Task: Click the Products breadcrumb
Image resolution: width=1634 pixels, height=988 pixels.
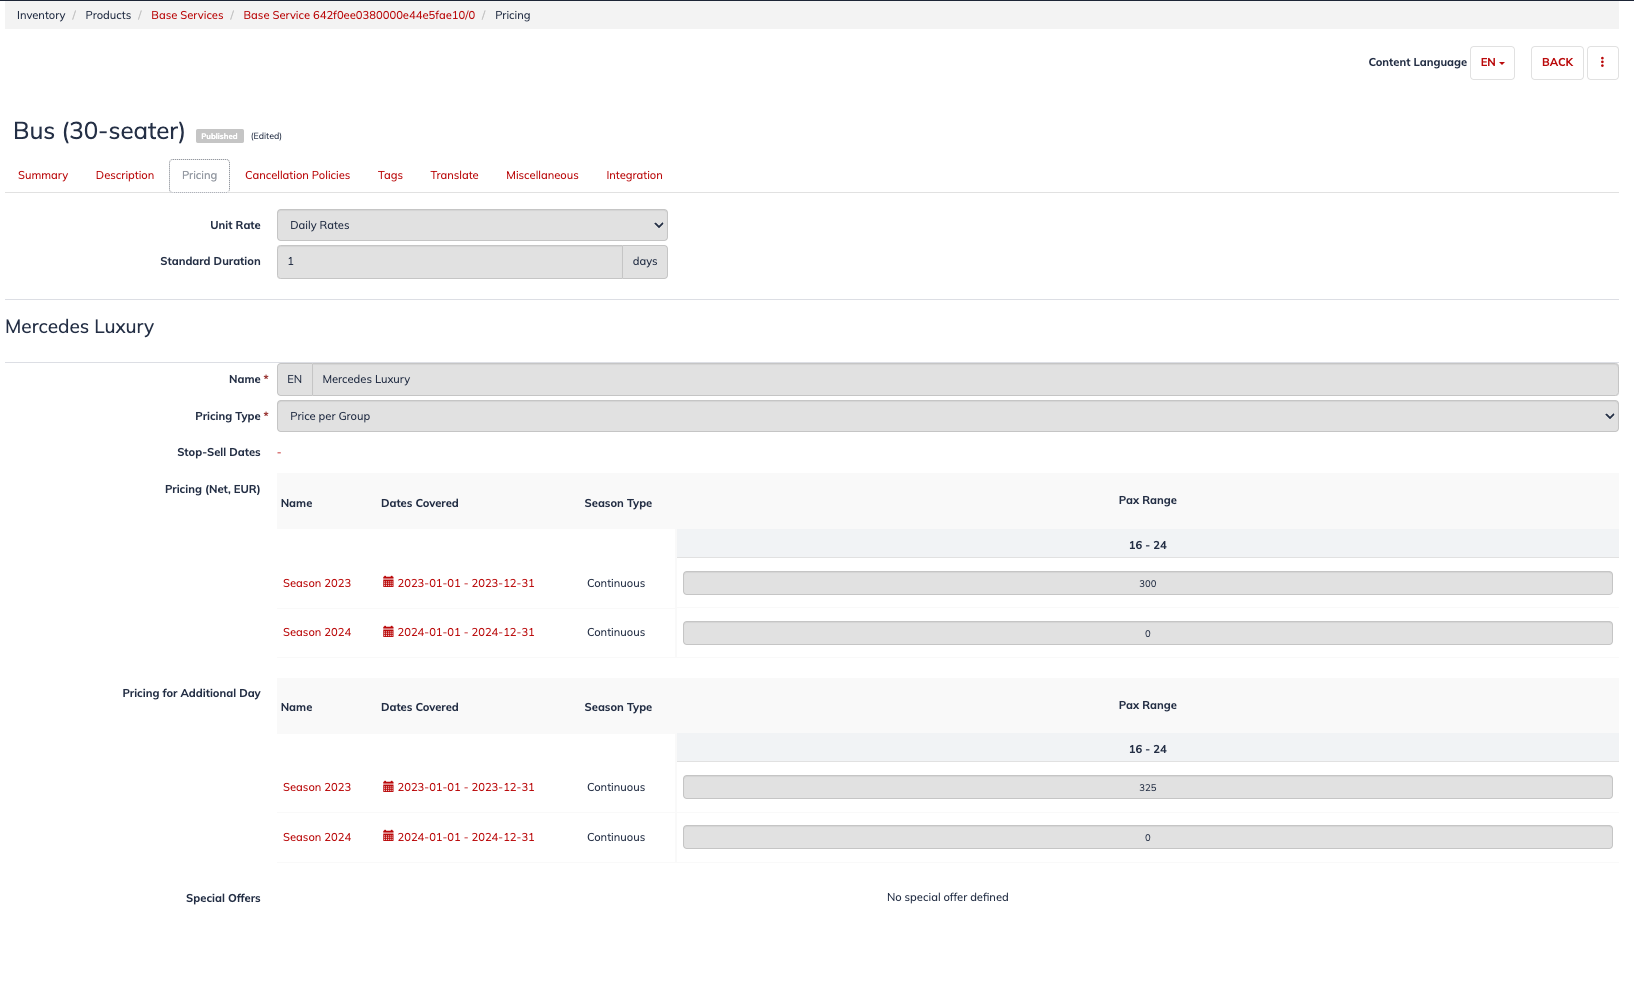Action: (x=108, y=15)
